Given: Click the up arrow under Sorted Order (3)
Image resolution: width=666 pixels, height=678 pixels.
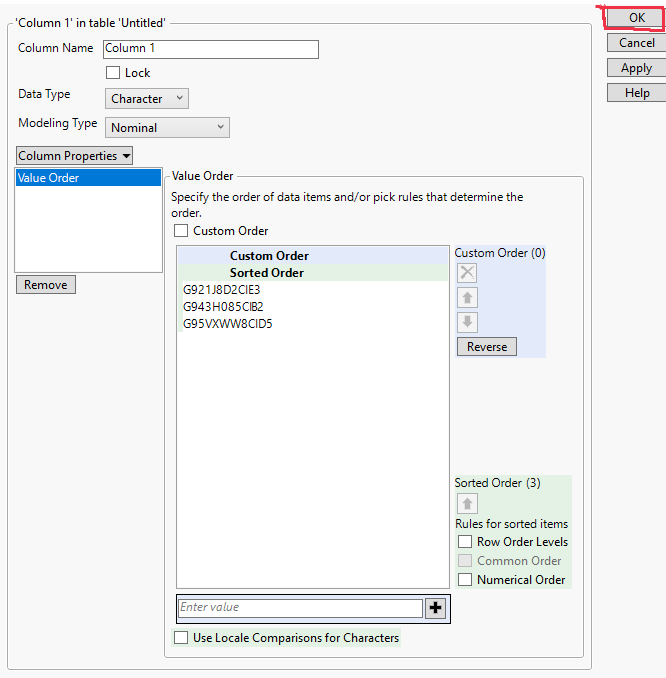Looking at the screenshot, I should click(x=467, y=503).
